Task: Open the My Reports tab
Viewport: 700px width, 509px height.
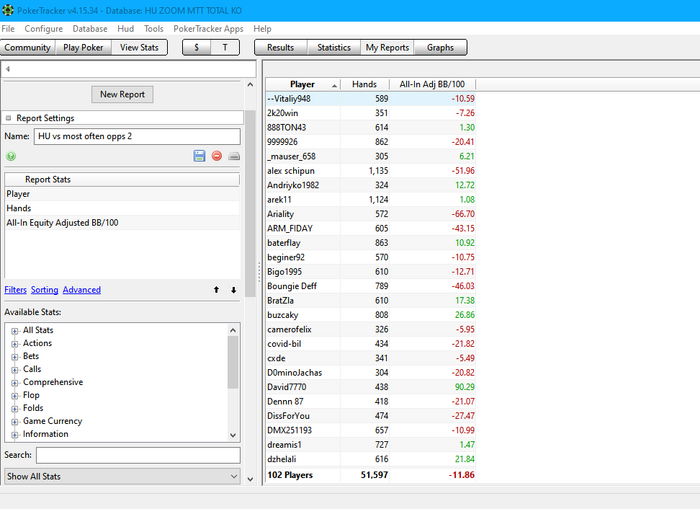Action: pyautogui.click(x=388, y=47)
